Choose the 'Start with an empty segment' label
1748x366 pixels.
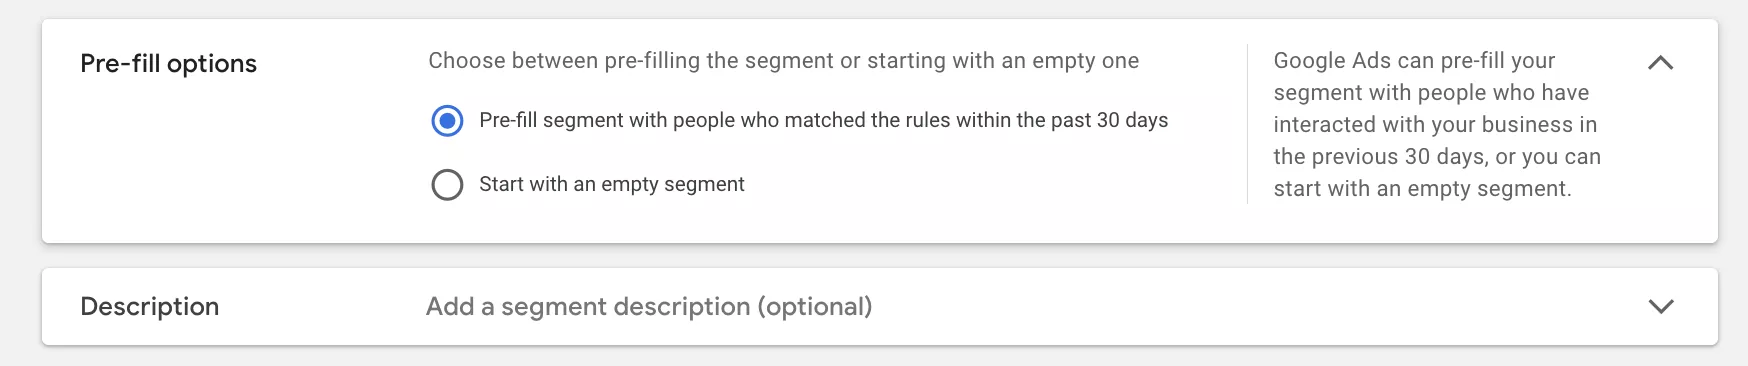tap(612, 184)
